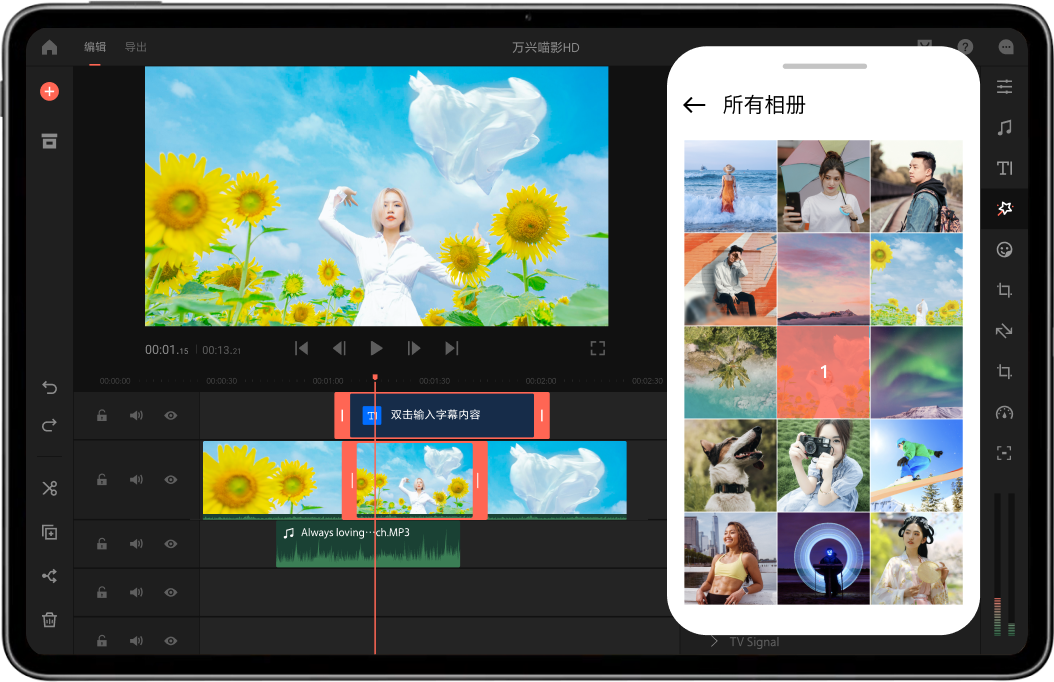Go back from 所有相册 album view
The image size is (1054, 682).
696,104
